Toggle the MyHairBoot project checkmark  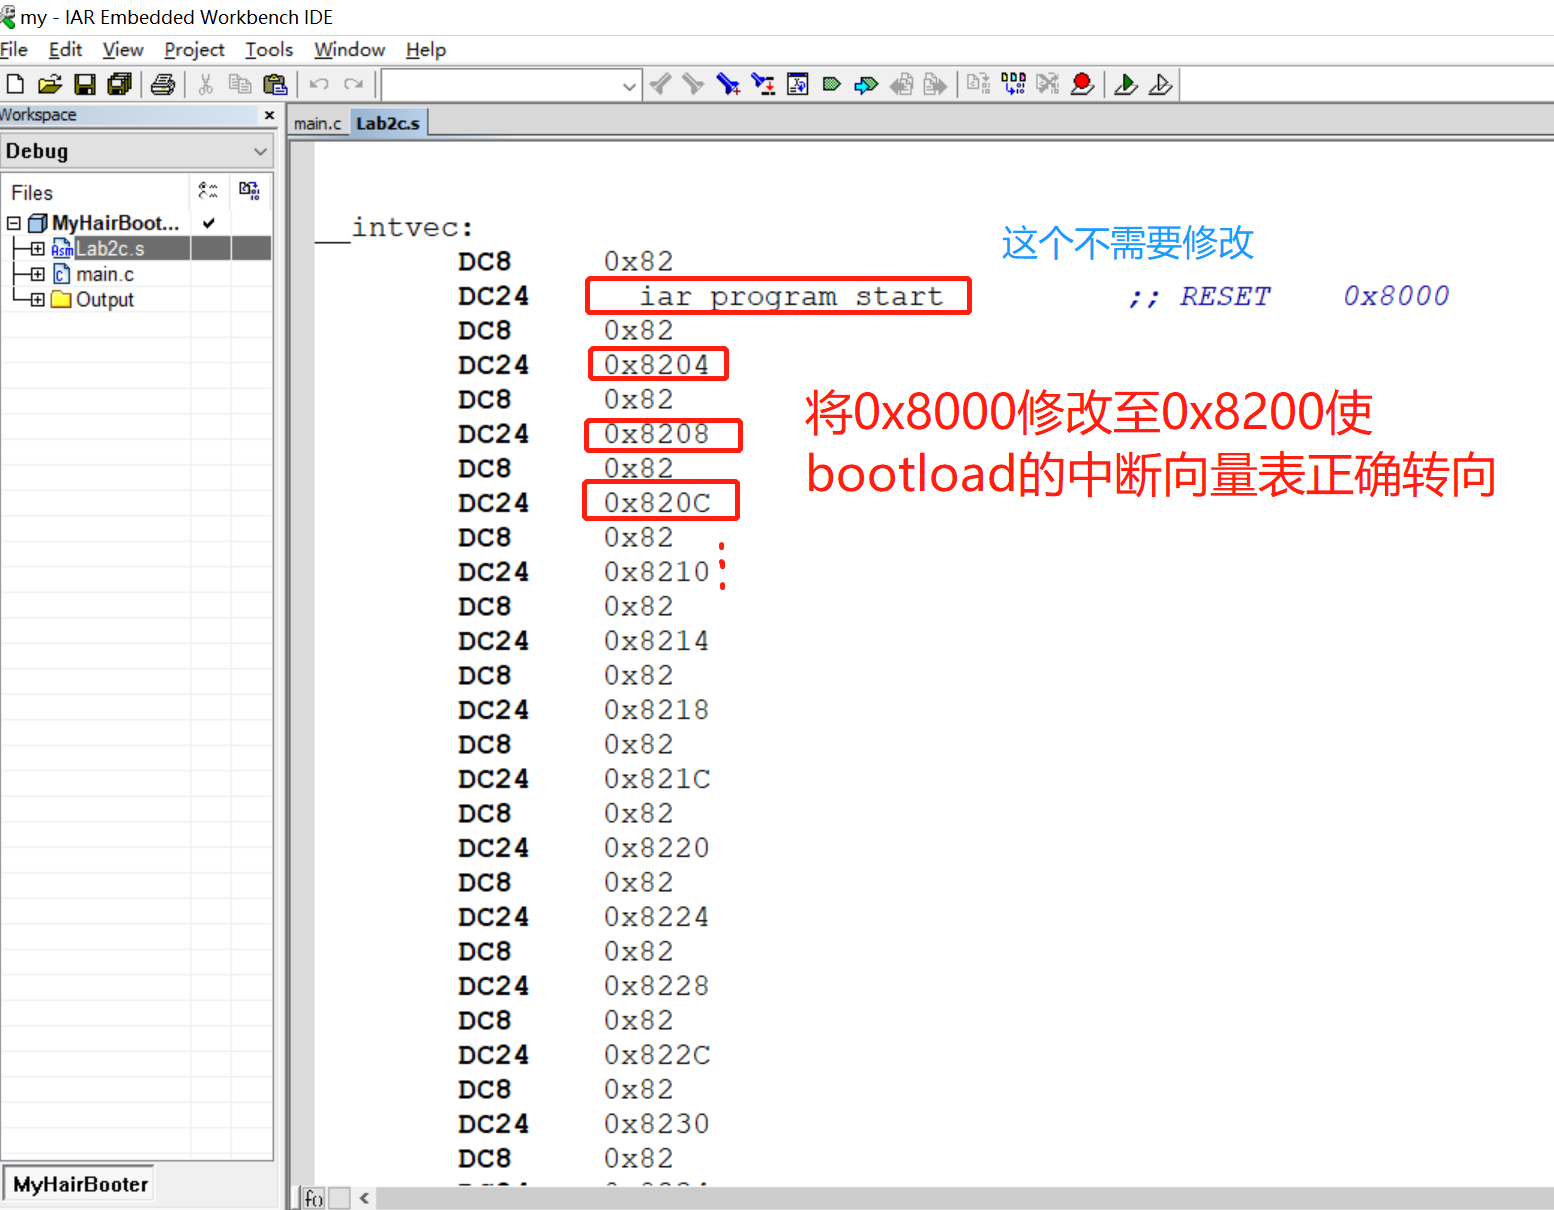click(209, 223)
